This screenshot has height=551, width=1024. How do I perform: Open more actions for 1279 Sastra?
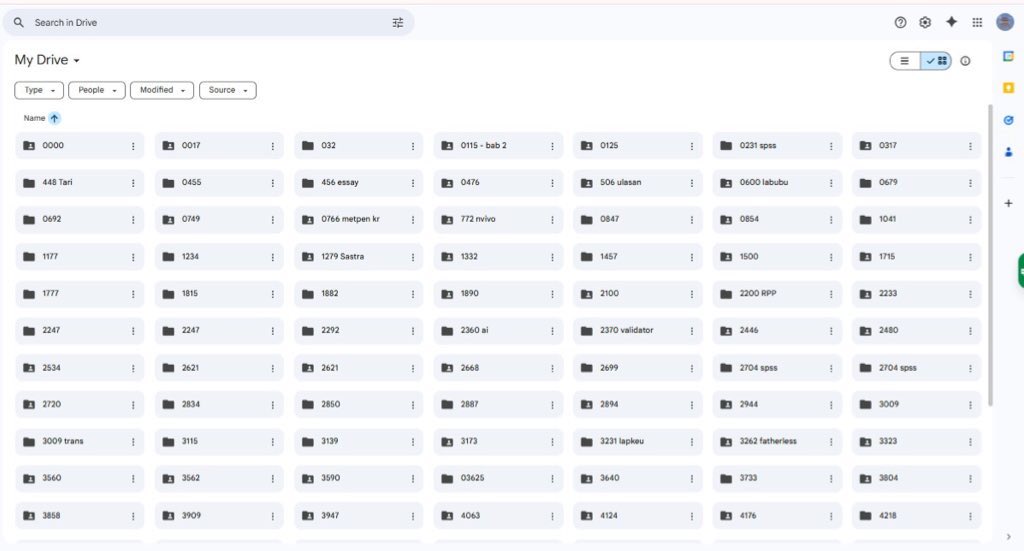[413, 257]
